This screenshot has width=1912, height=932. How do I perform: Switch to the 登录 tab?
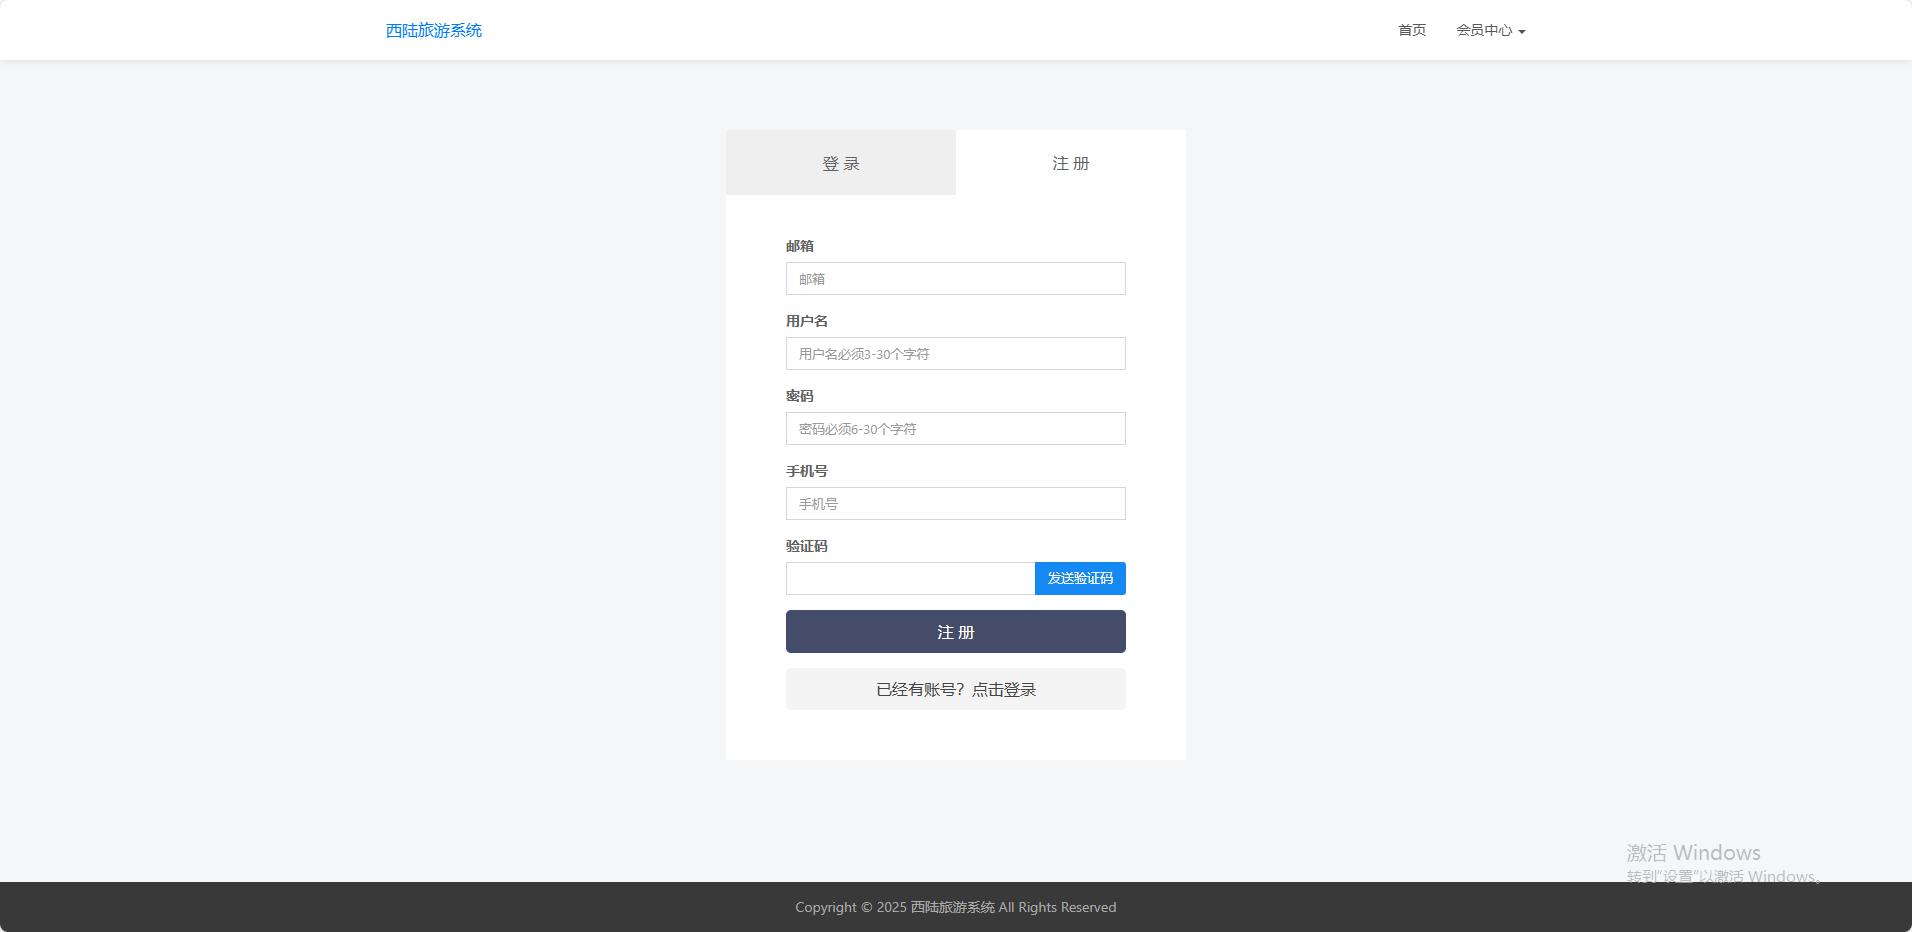[x=840, y=163]
